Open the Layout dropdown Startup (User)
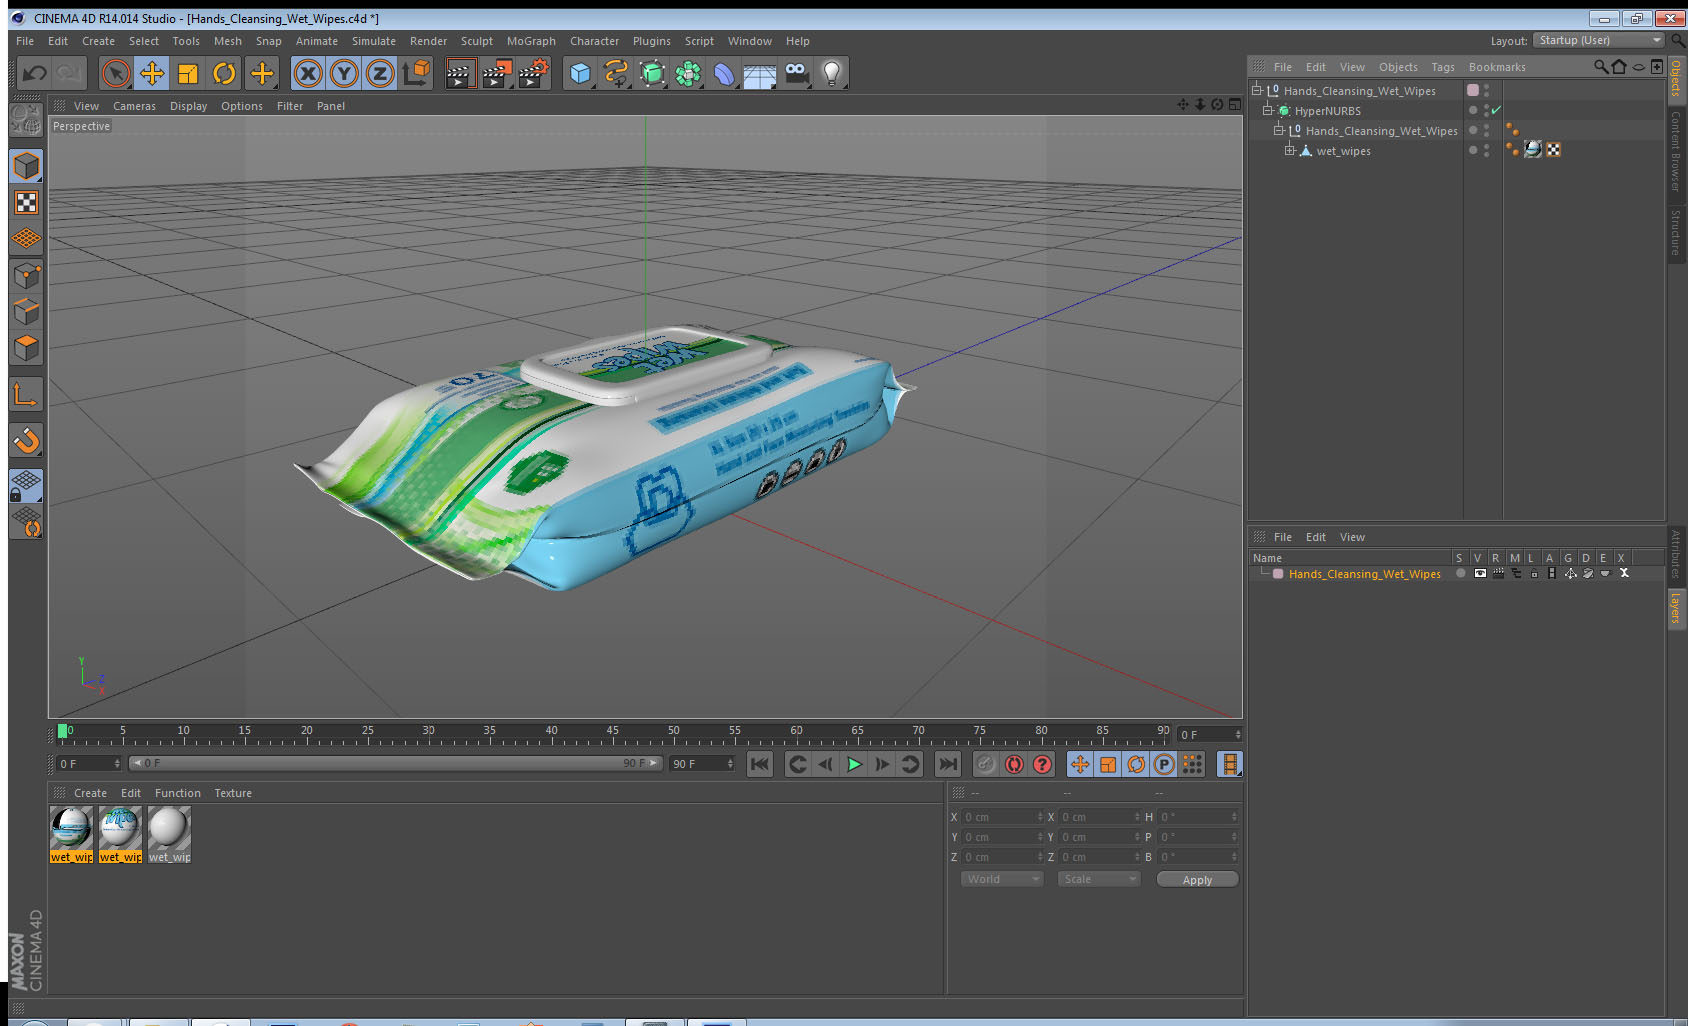The height and width of the screenshot is (1026, 1688). (1599, 40)
